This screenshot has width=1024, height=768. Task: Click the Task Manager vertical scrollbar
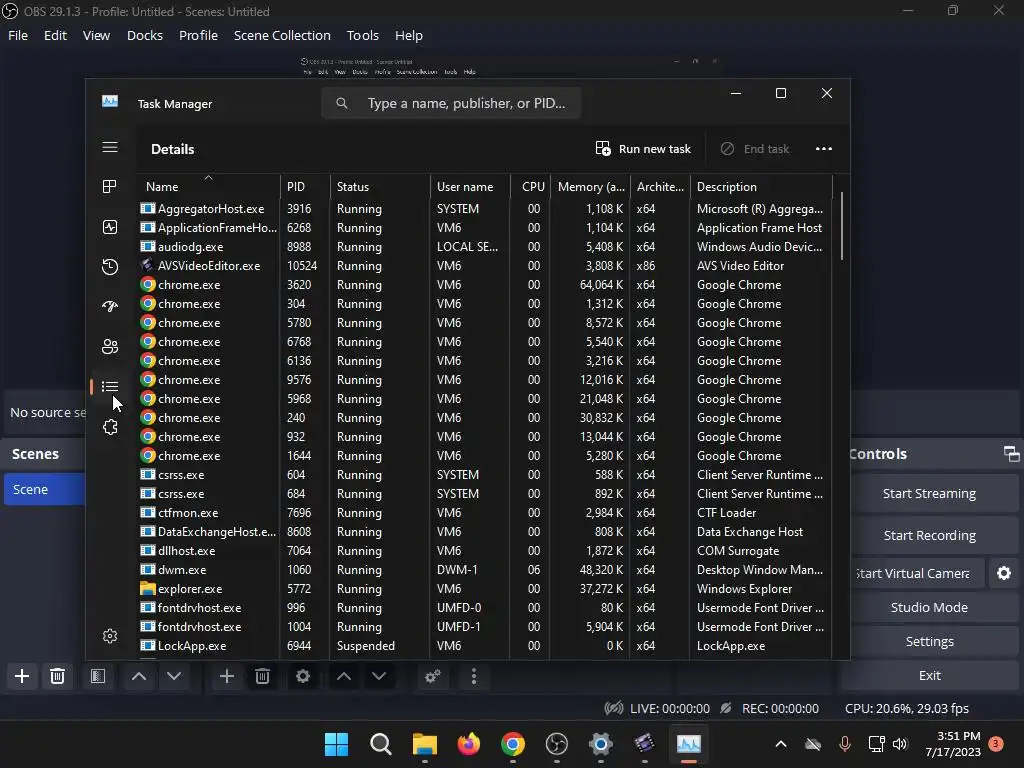click(842, 226)
